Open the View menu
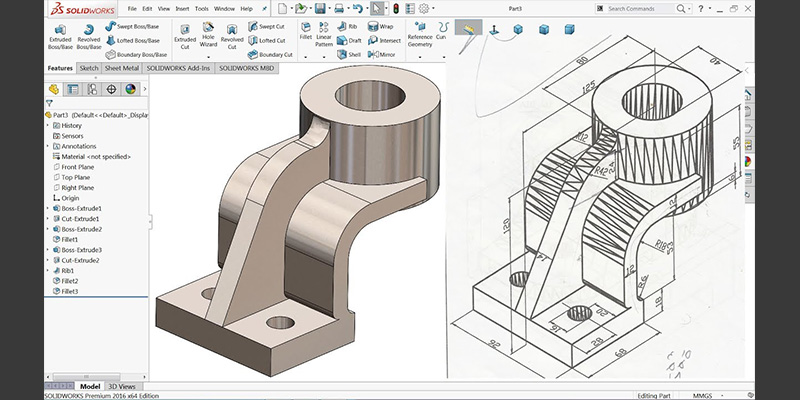800x400 pixels. 164,9
